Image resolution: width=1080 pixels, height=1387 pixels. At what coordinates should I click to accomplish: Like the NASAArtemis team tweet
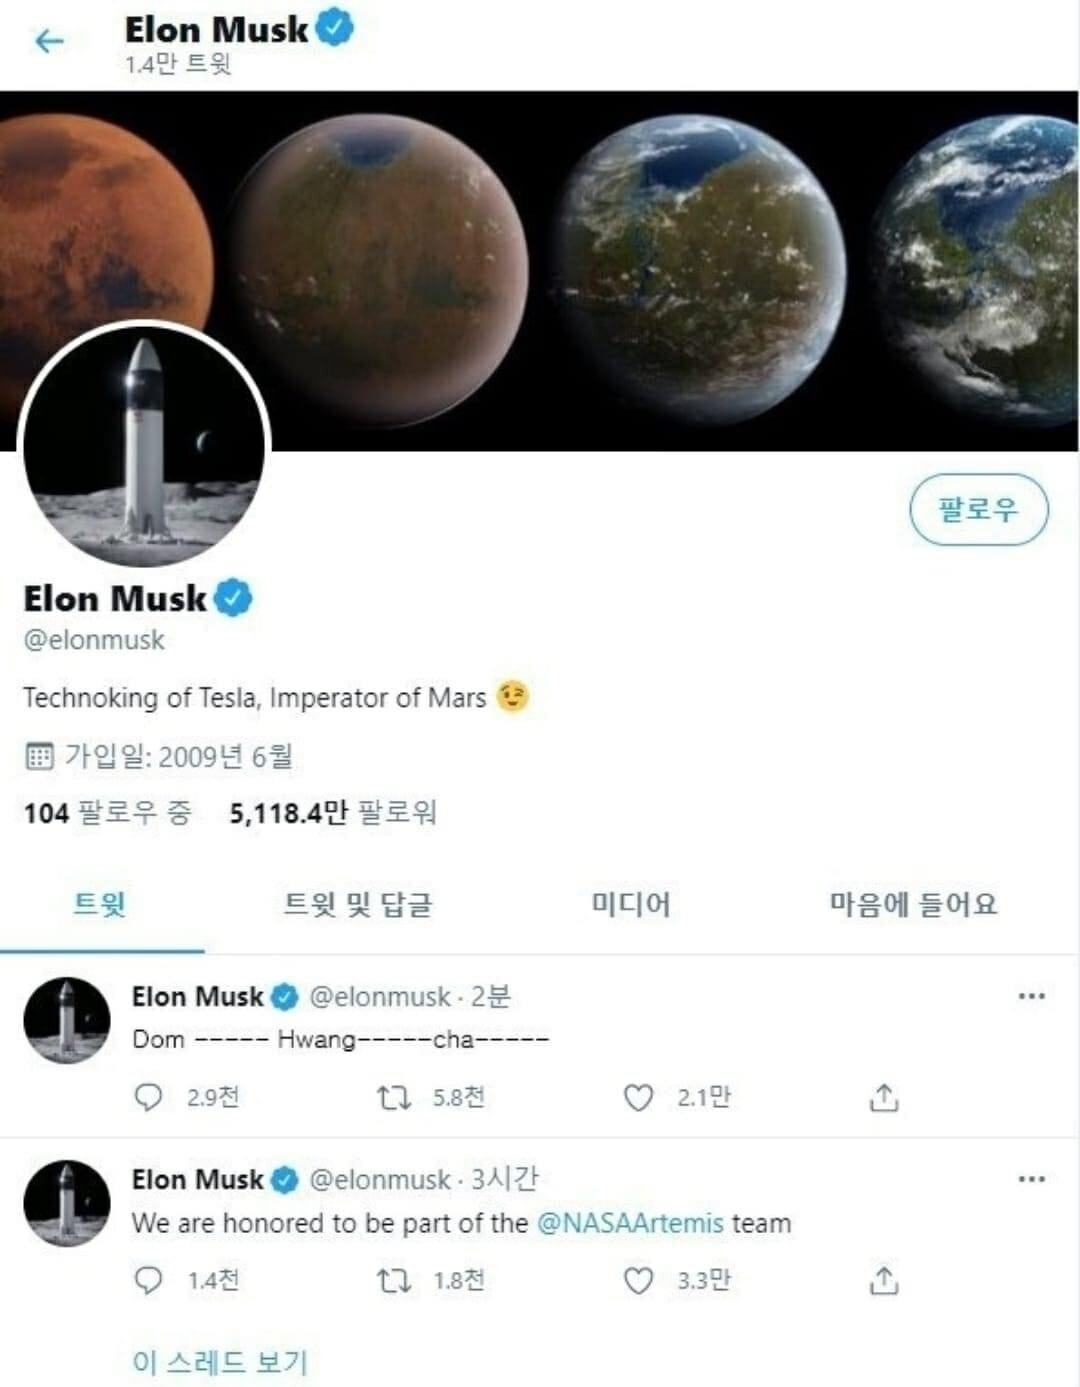click(638, 1280)
